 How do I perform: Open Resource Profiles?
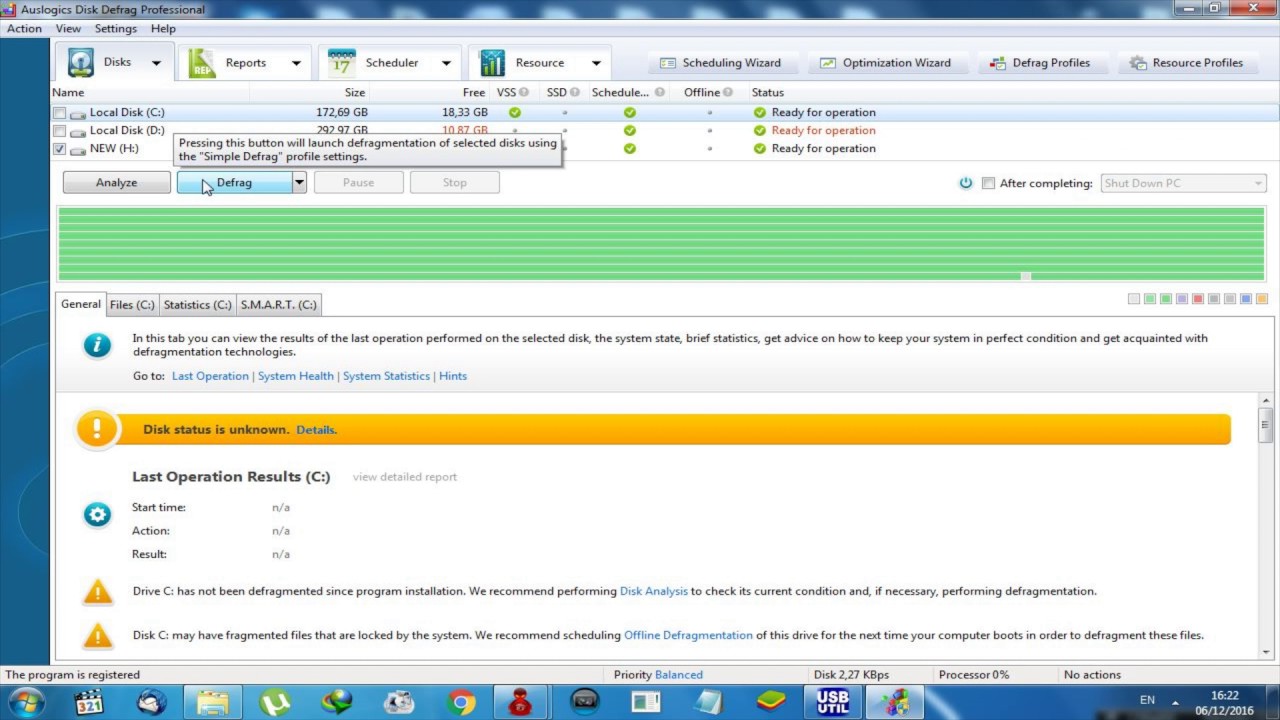pyautogui.click(x=1187, y=62)
